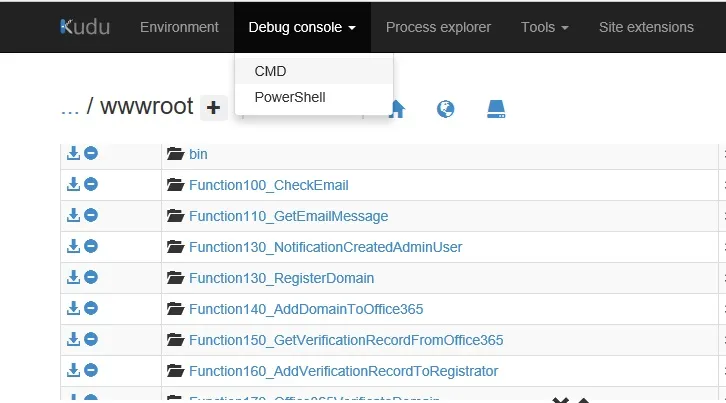Select CMD from the Debug console menu

pyautogui.click(x=271, y=71)
